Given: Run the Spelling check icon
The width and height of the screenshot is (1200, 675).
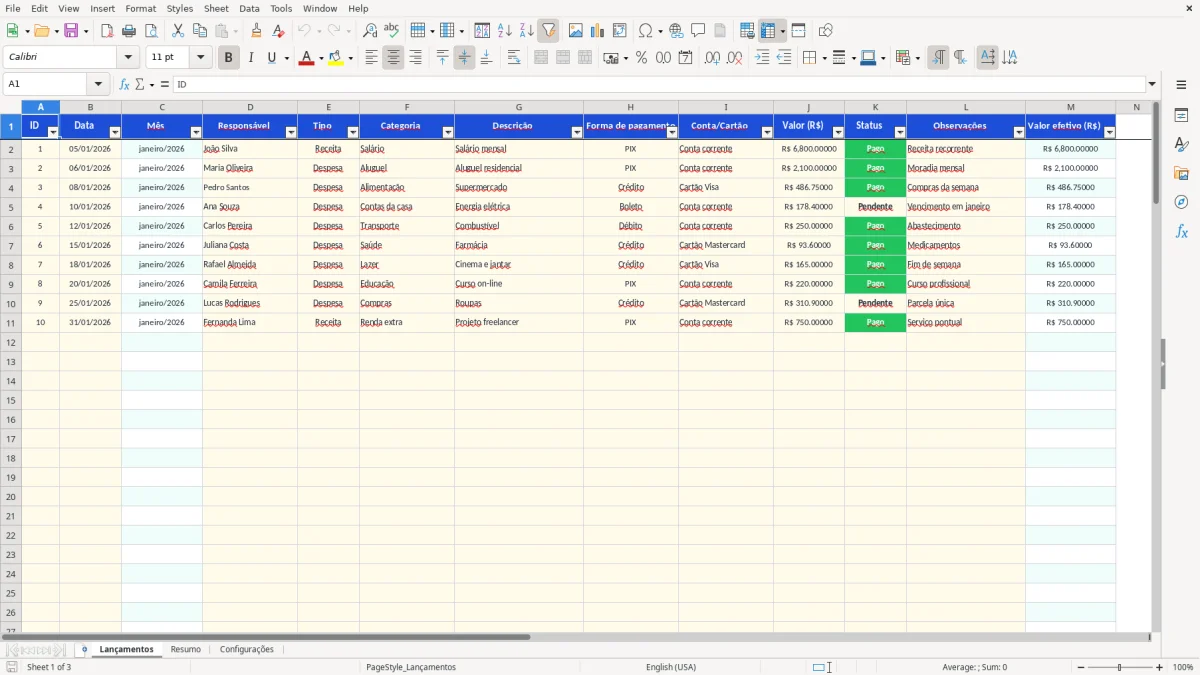Looking at the screenshot, I should (391, 31).
